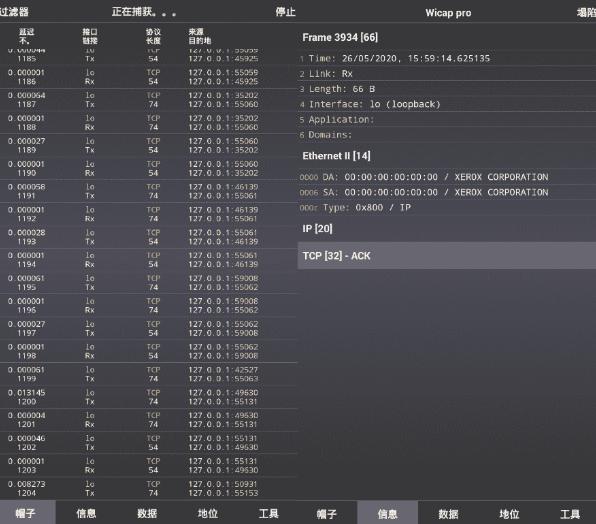Open packet row number 1188

149,122
